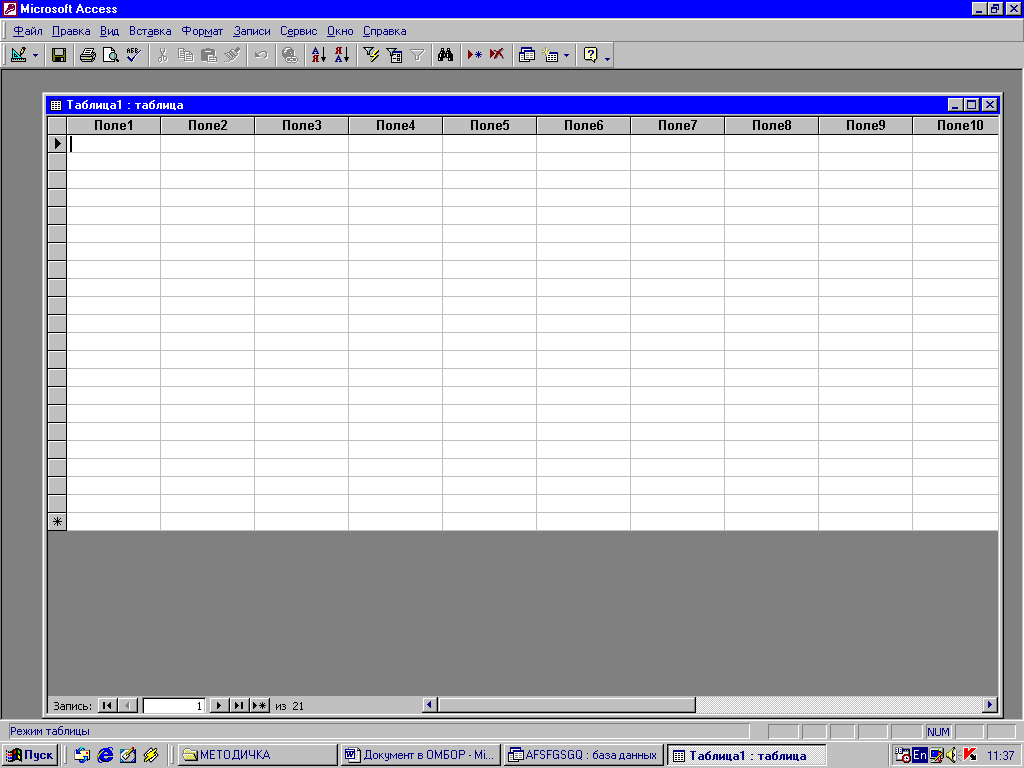Viewport: 1024px width, 768px height.
Task: Click the record number input field
Action: pos(174,705)
